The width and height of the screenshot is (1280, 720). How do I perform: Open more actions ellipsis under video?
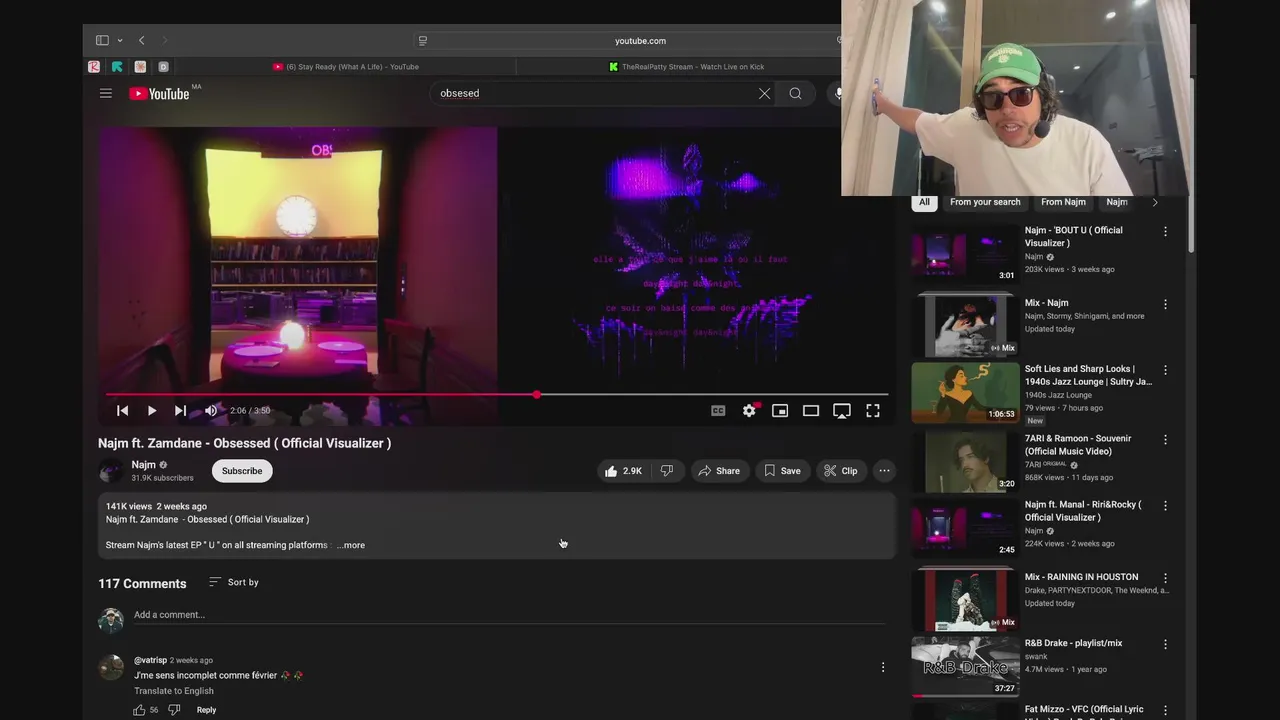(884, 471)
